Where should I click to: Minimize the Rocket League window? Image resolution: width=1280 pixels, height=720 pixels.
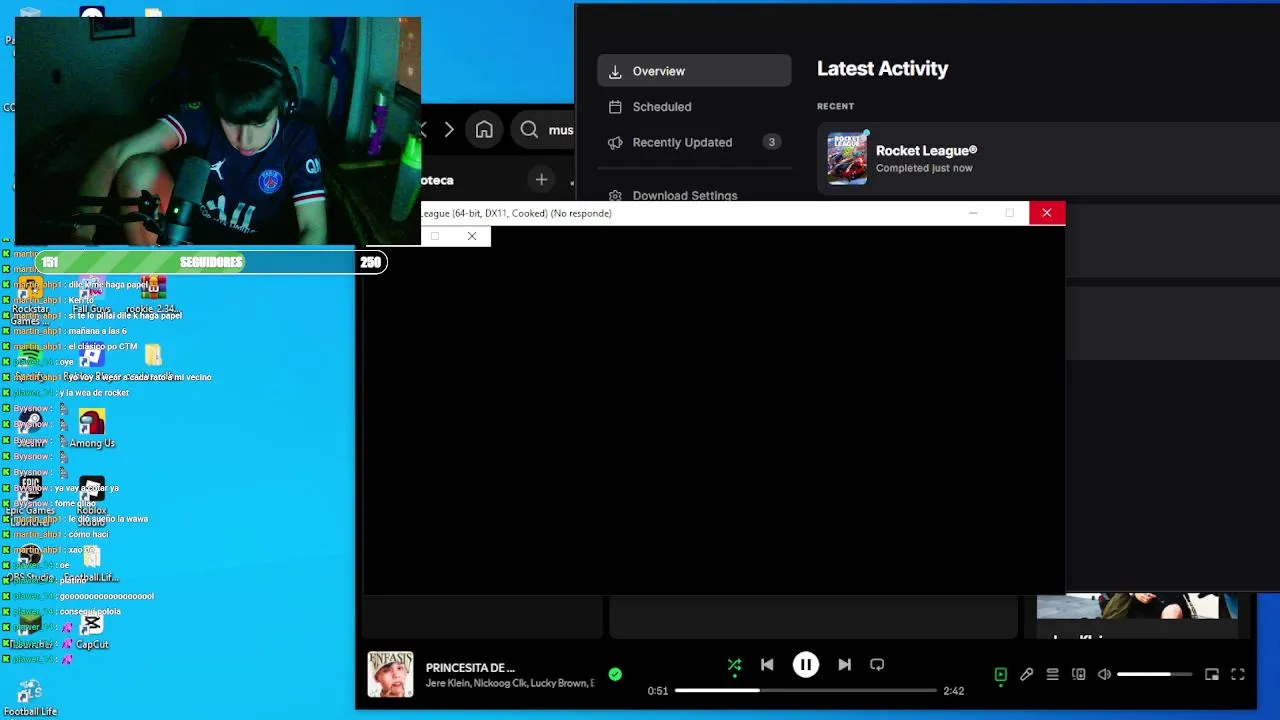(973, 213)
